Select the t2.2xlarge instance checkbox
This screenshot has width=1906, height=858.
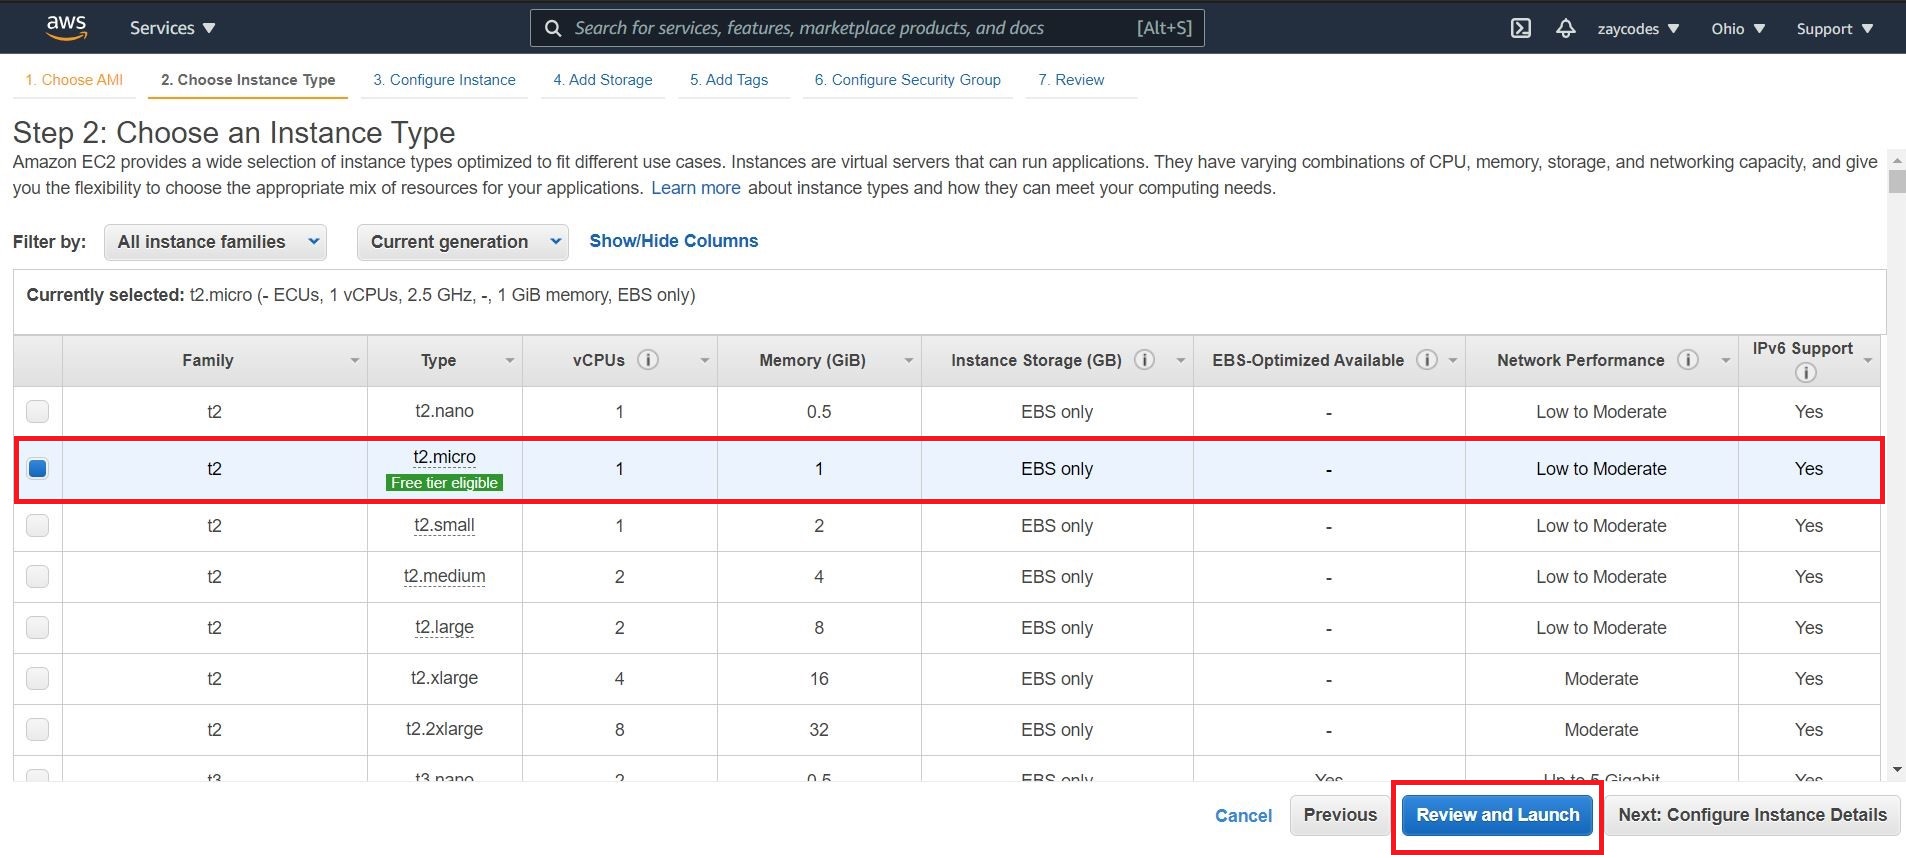tap(37, 729)
